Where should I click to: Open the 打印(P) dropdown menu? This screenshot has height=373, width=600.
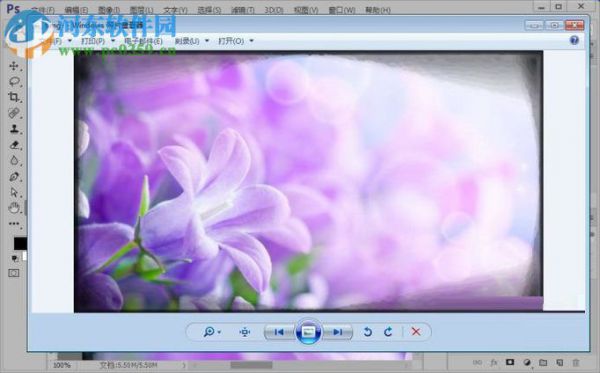[x=98, y=41]
